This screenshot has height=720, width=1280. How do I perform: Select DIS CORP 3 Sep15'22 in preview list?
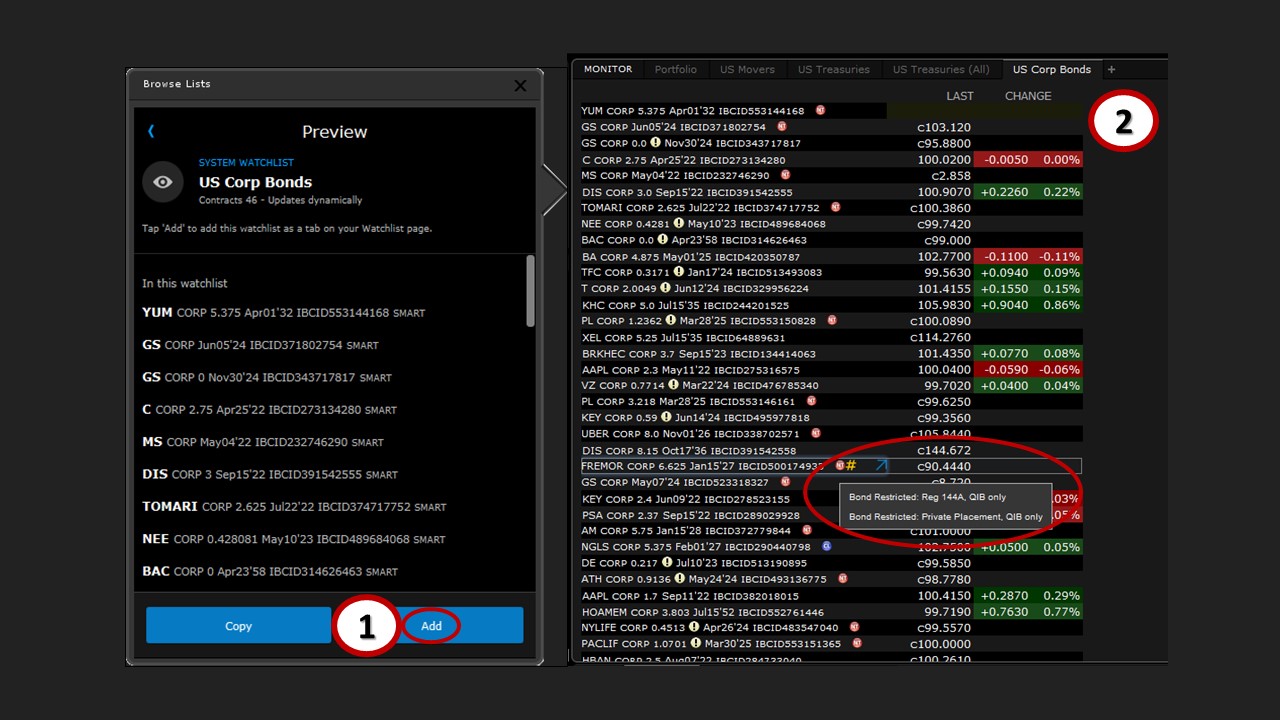pyautogui.click(x=270, y=475)
